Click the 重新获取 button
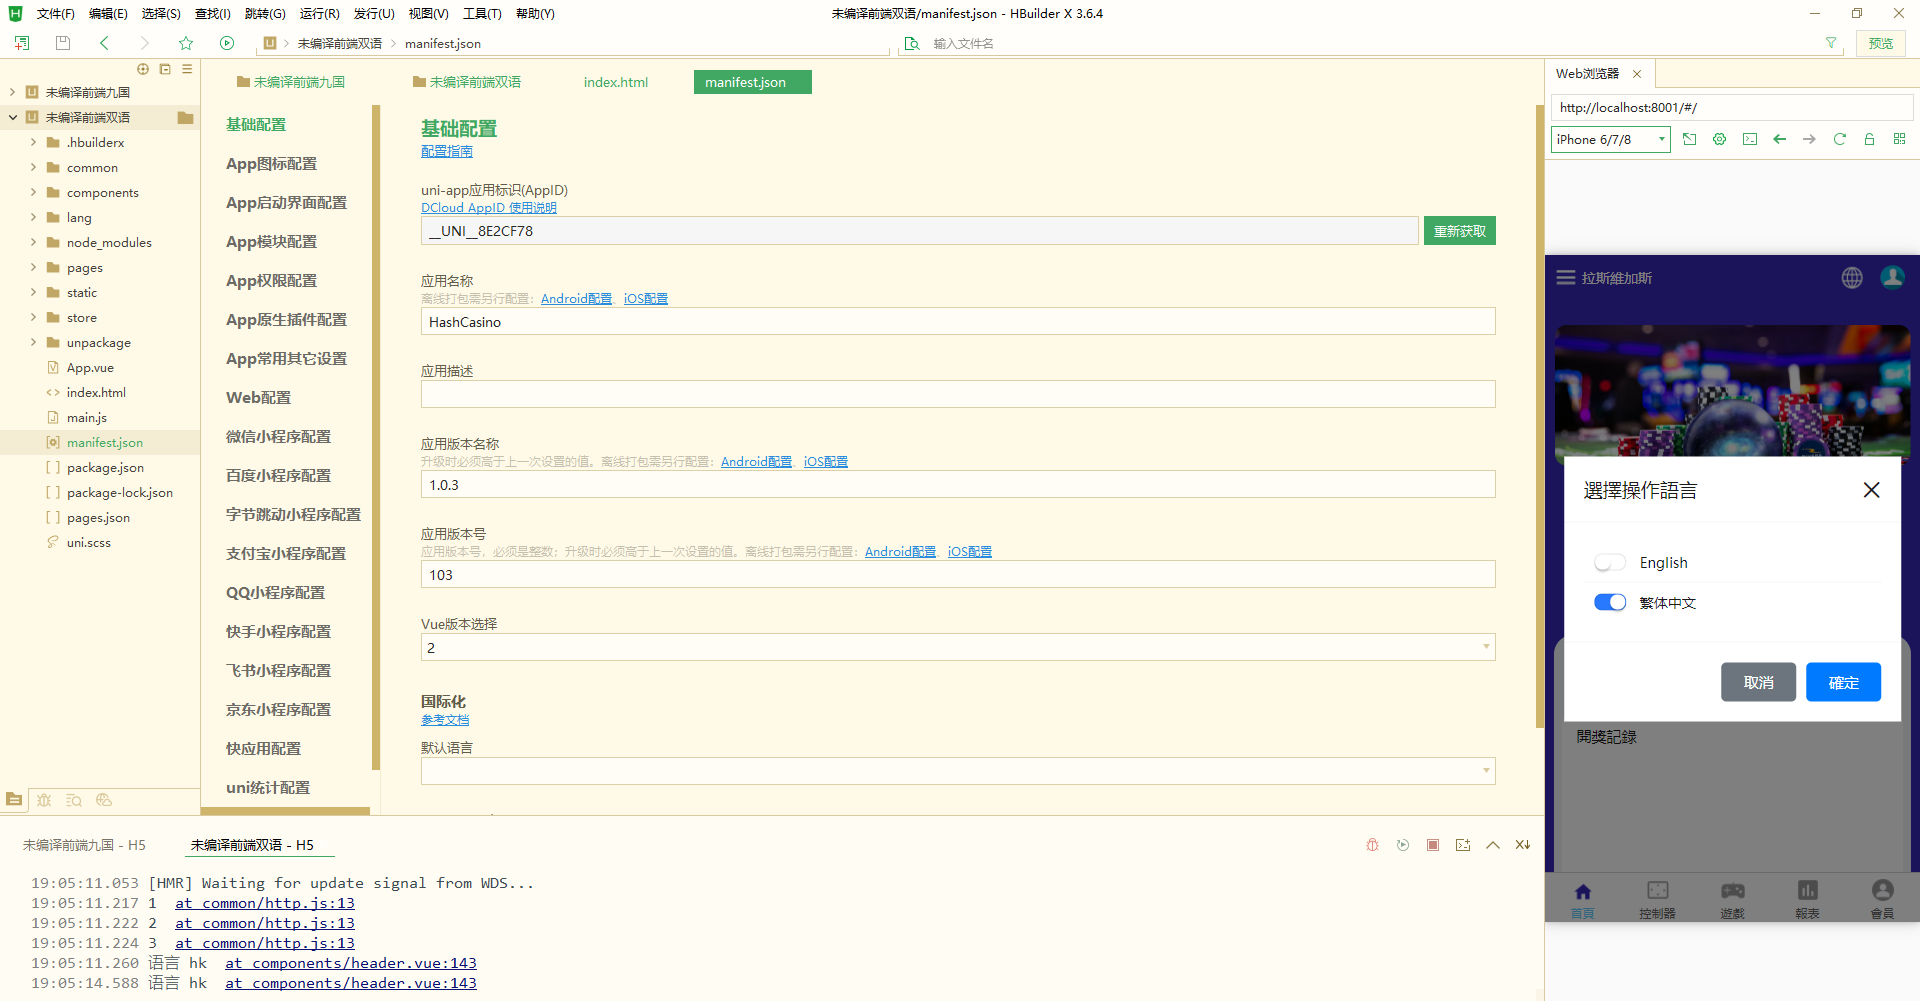The width and height of the screenshot is (1920, 1001). 1459,231
